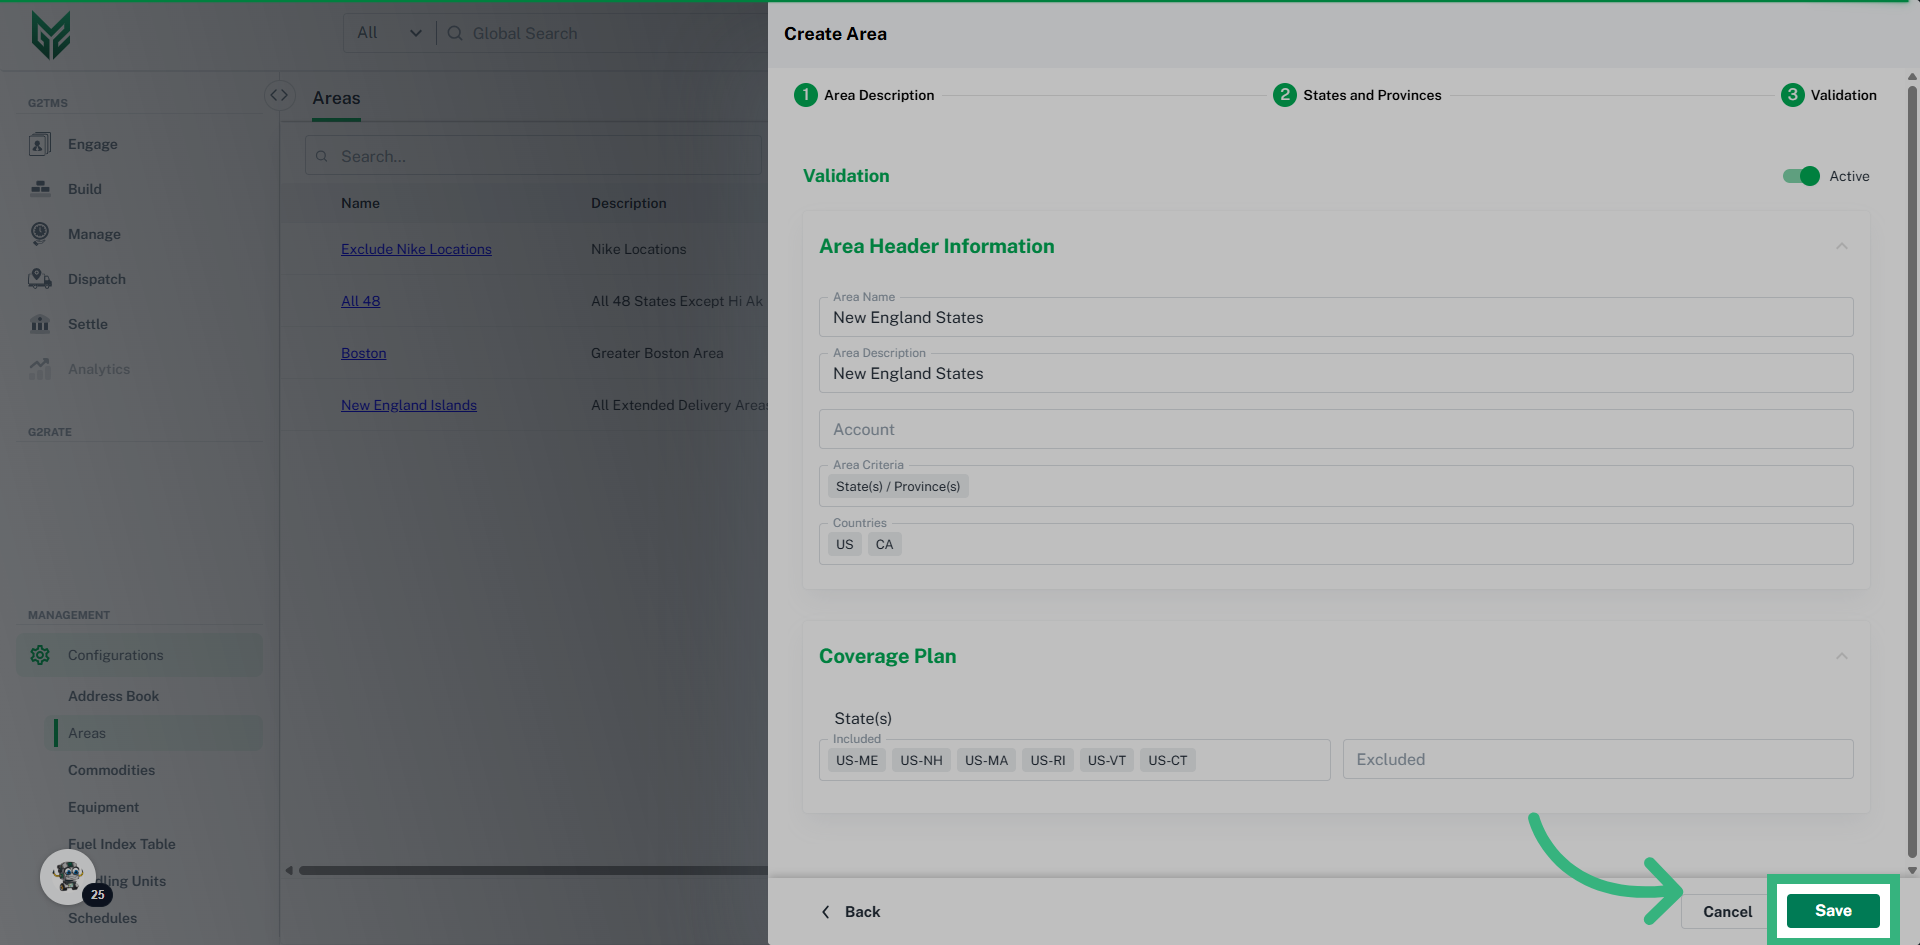Select Commodities in the sidebar

[111, 770]
